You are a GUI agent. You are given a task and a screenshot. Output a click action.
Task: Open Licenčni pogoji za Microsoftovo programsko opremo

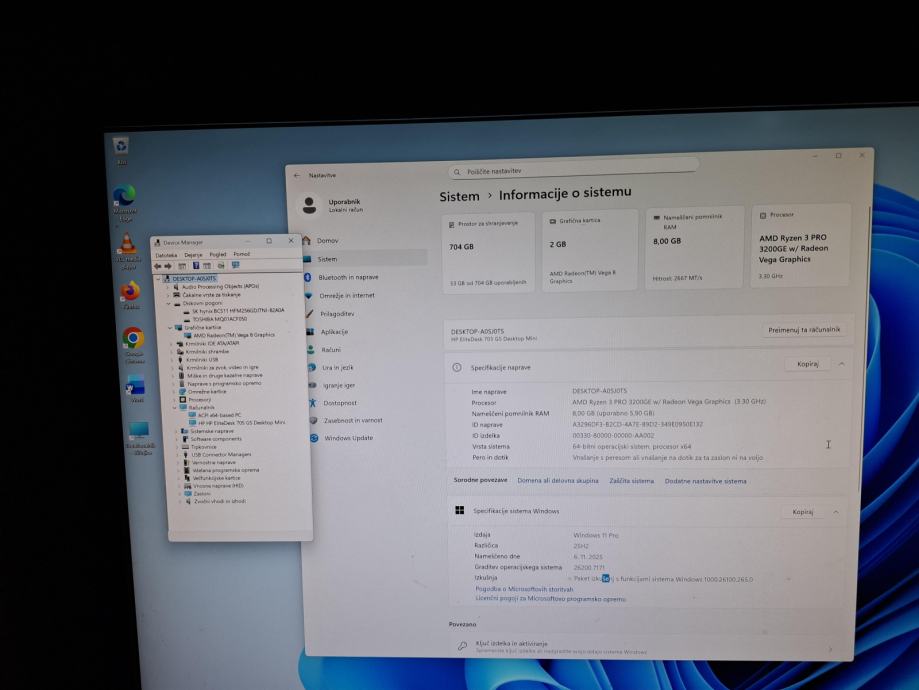click(550, 599)
